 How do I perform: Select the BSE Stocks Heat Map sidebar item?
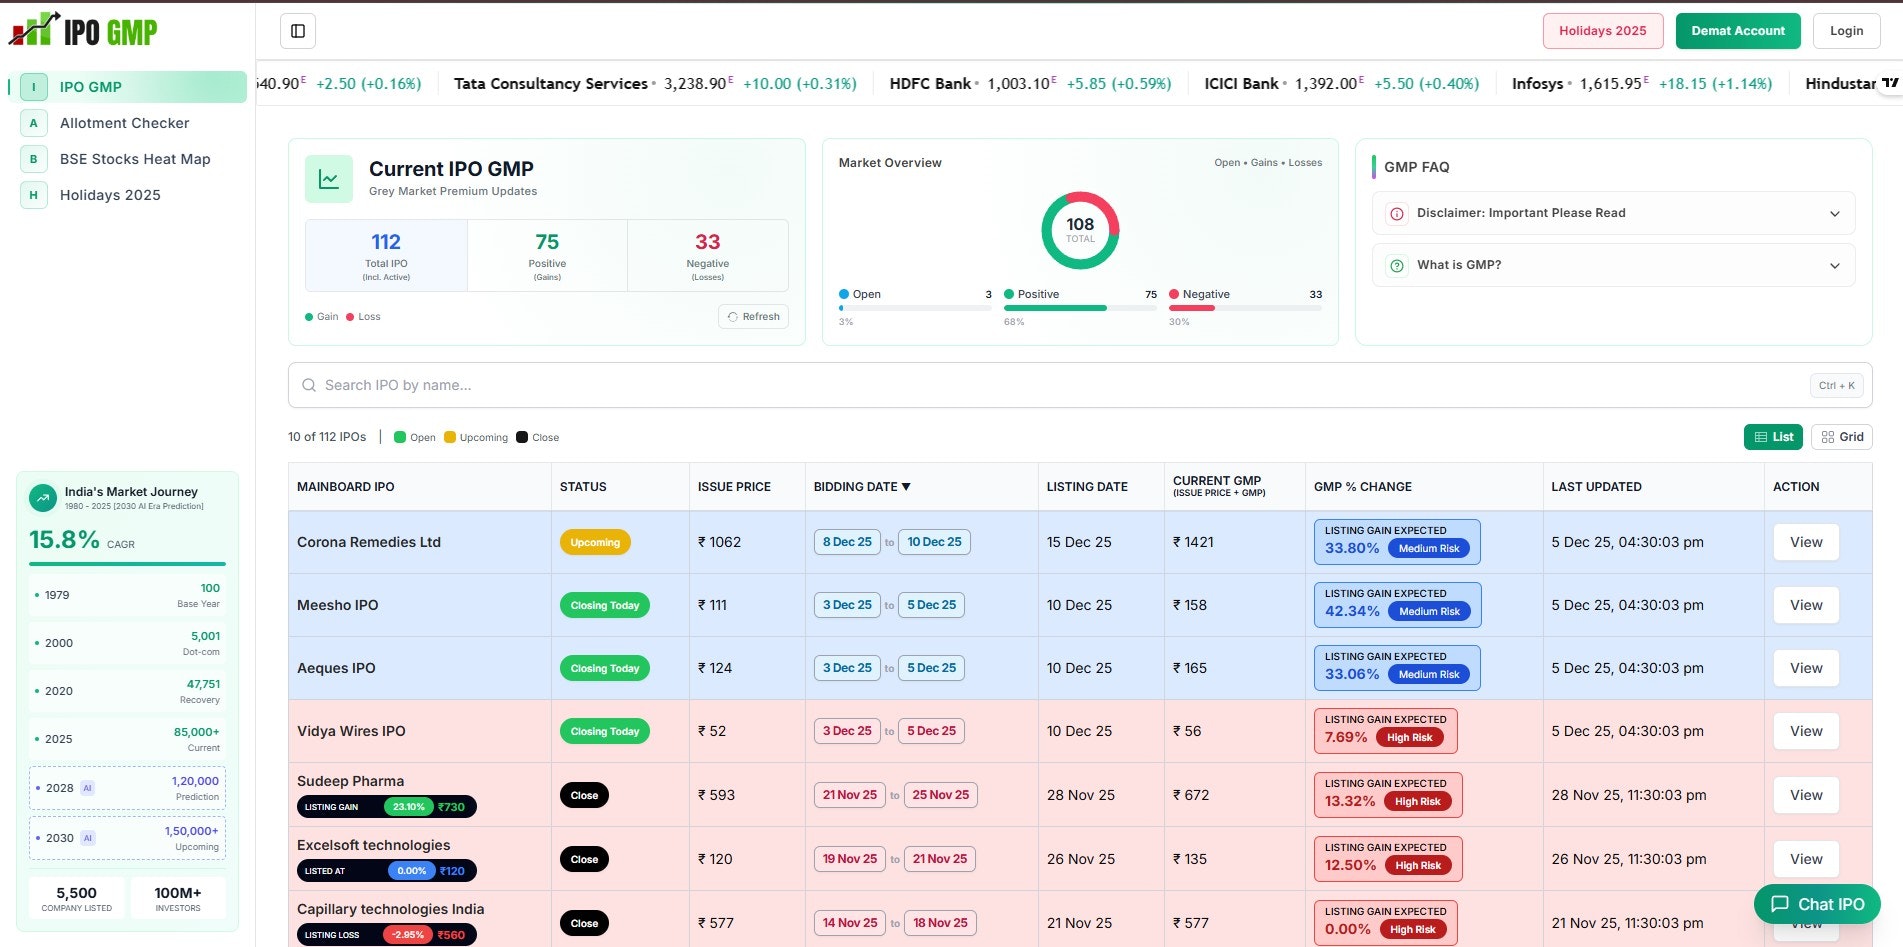pos(134,158)
